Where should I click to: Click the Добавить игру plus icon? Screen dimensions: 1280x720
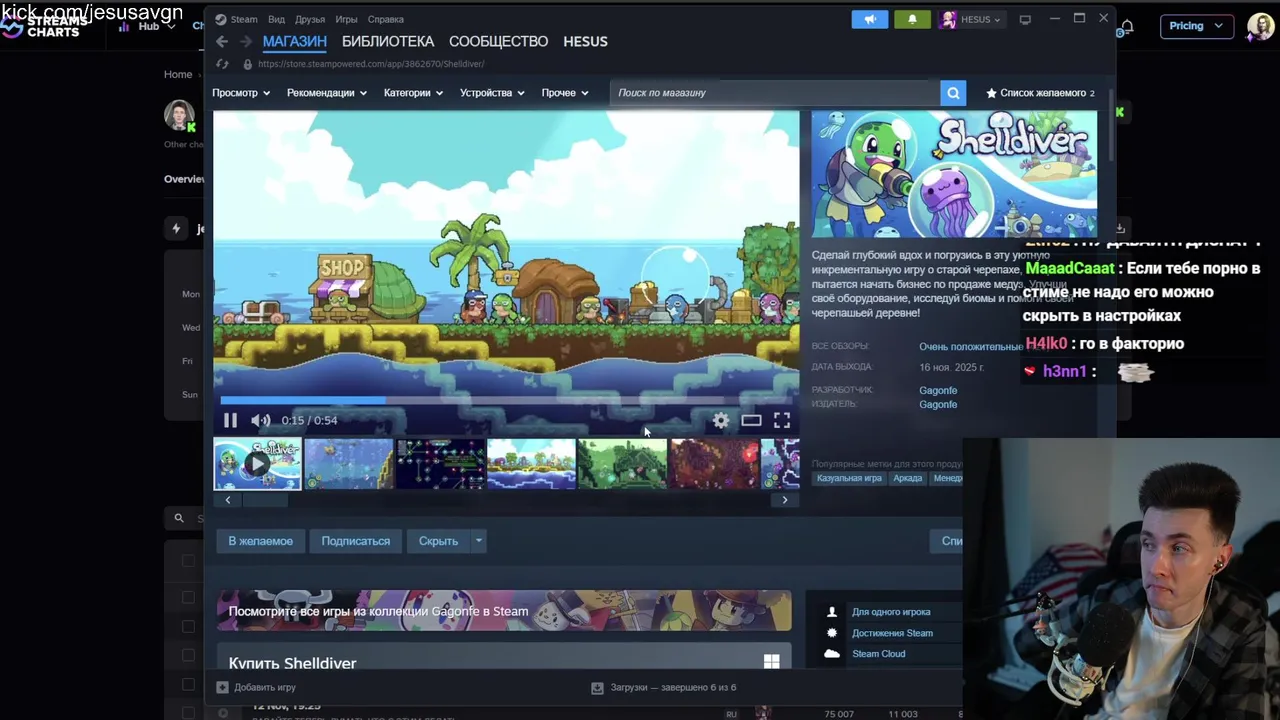[222, 687]
